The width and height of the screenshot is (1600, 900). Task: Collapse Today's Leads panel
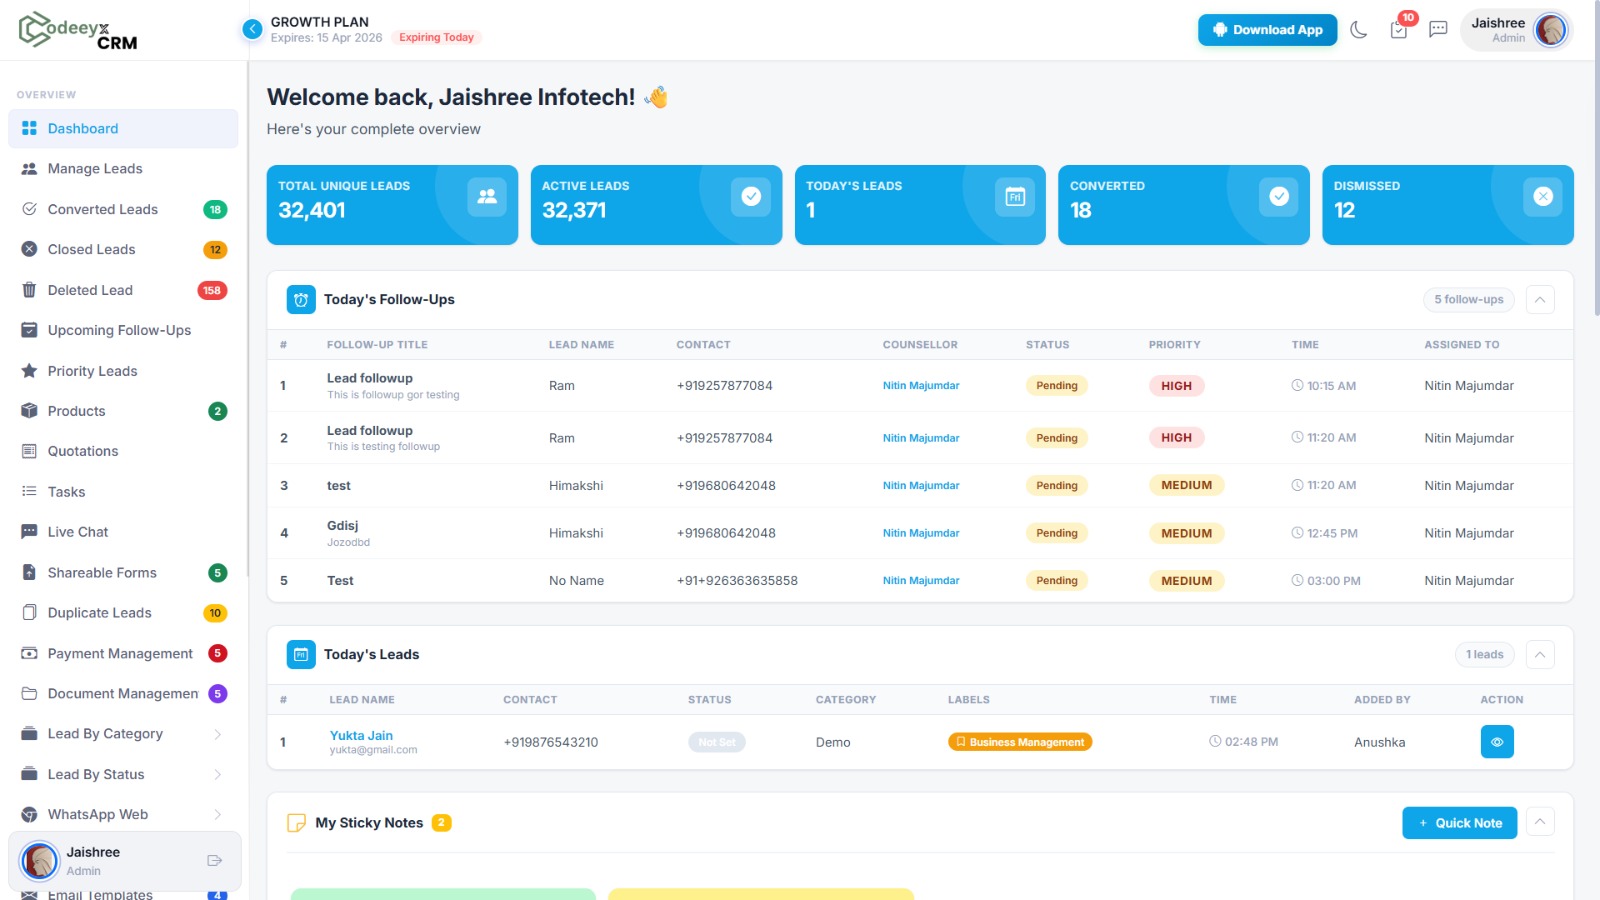click(x=1540, y=655)
